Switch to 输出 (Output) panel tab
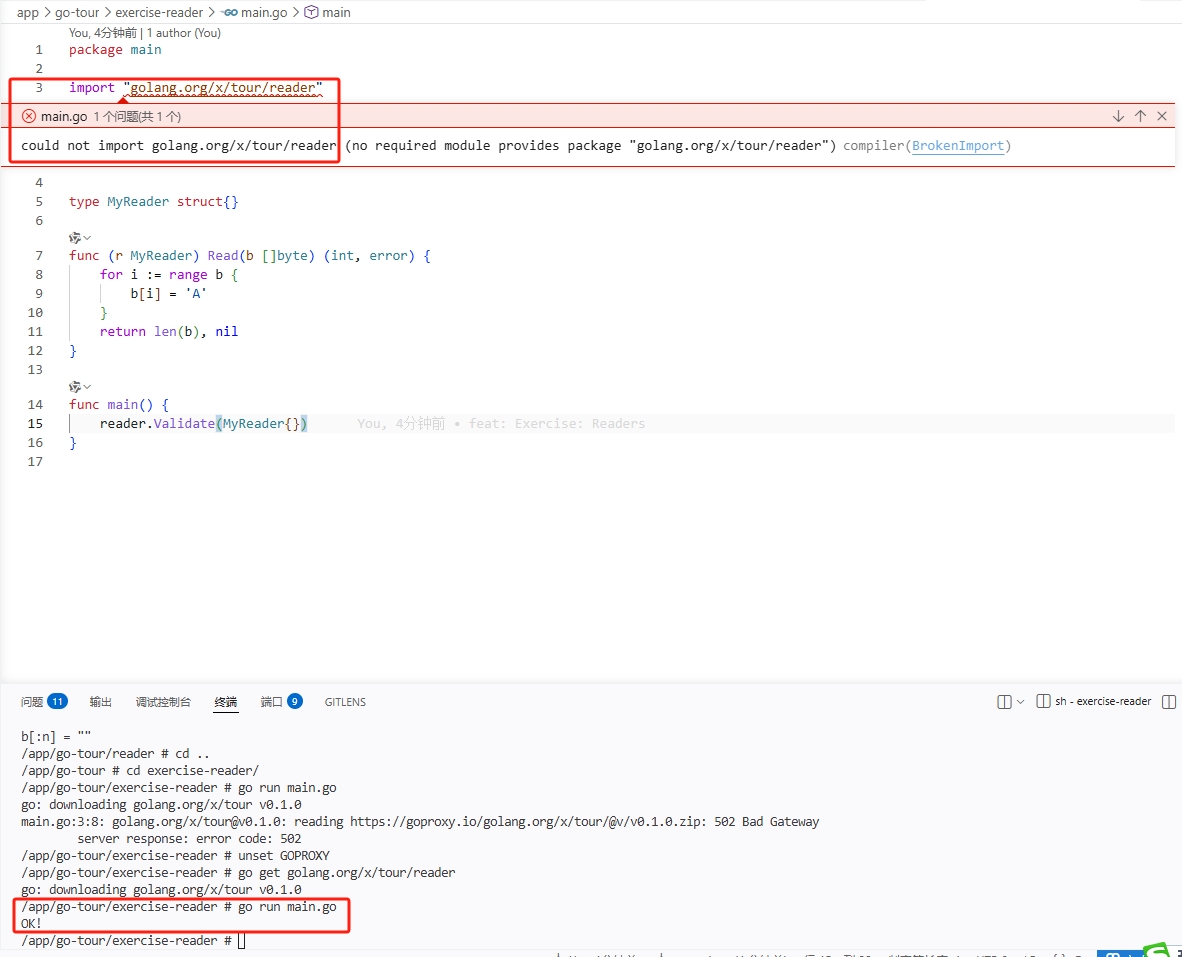Image resolution: width=1182 pixels, height=957 pixels. pos(100,702)
